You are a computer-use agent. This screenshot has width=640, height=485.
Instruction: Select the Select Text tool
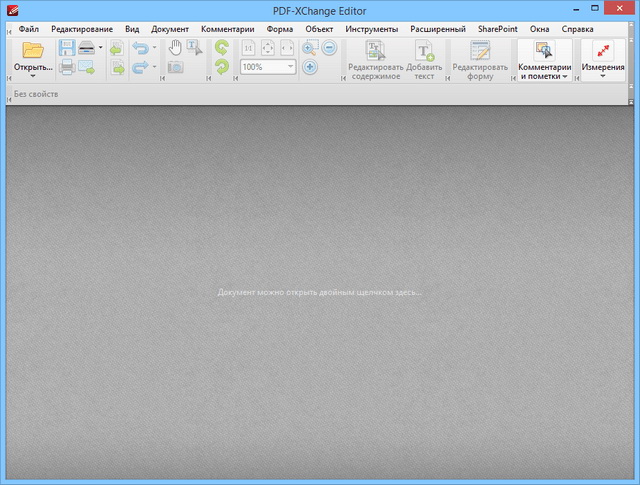194,48
